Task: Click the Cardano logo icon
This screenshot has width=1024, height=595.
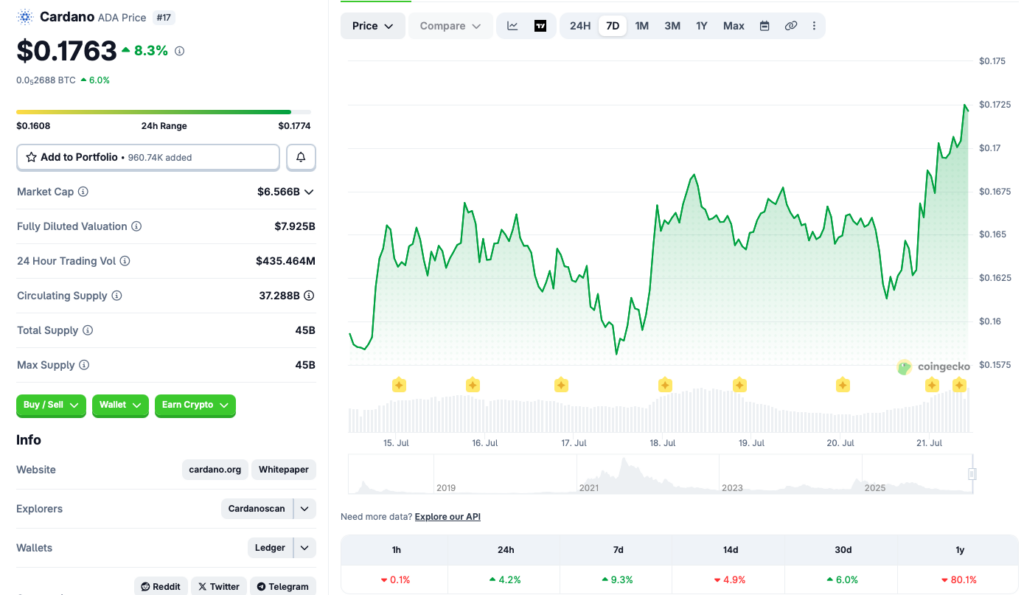Action: pyautogui.click(x=25, y=17)
